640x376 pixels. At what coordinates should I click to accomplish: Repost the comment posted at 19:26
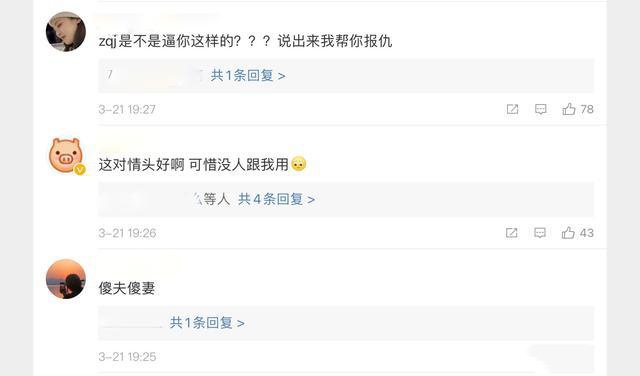pos(511,233)
